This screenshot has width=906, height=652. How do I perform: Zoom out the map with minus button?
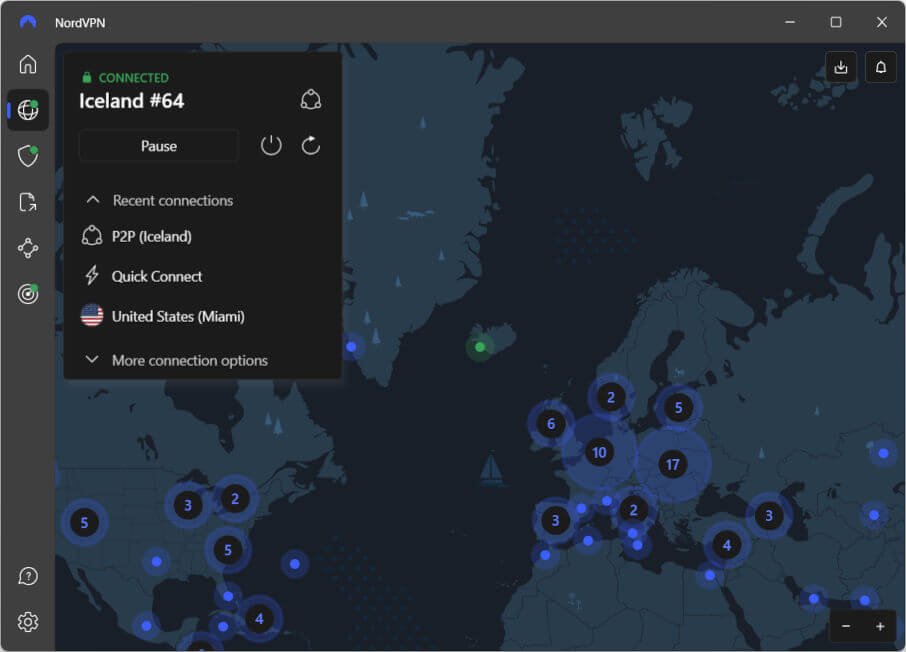846,626
